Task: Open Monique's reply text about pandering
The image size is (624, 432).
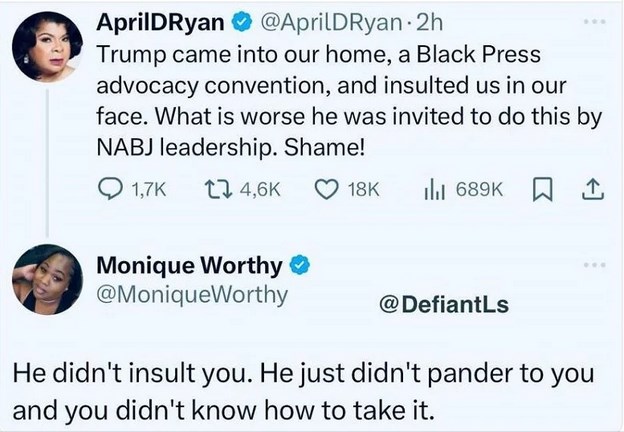Action: [300, 390]
